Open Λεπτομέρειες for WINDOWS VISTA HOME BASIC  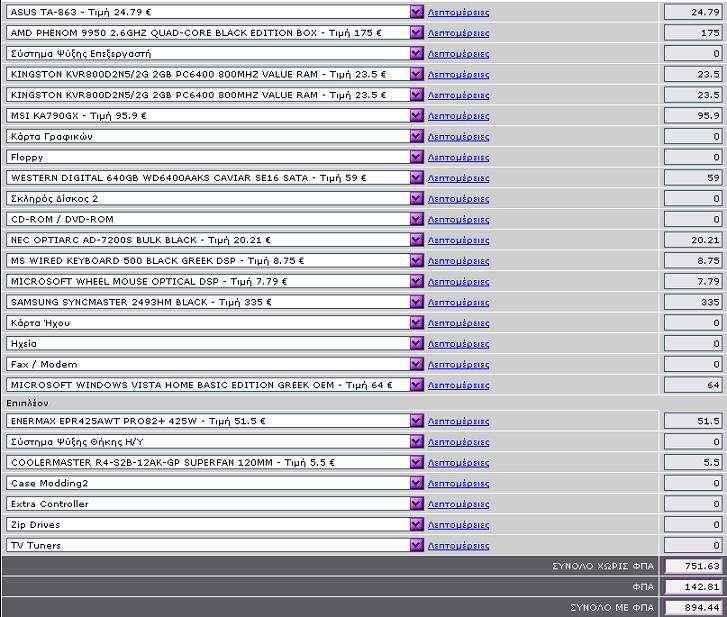(458, 385)
